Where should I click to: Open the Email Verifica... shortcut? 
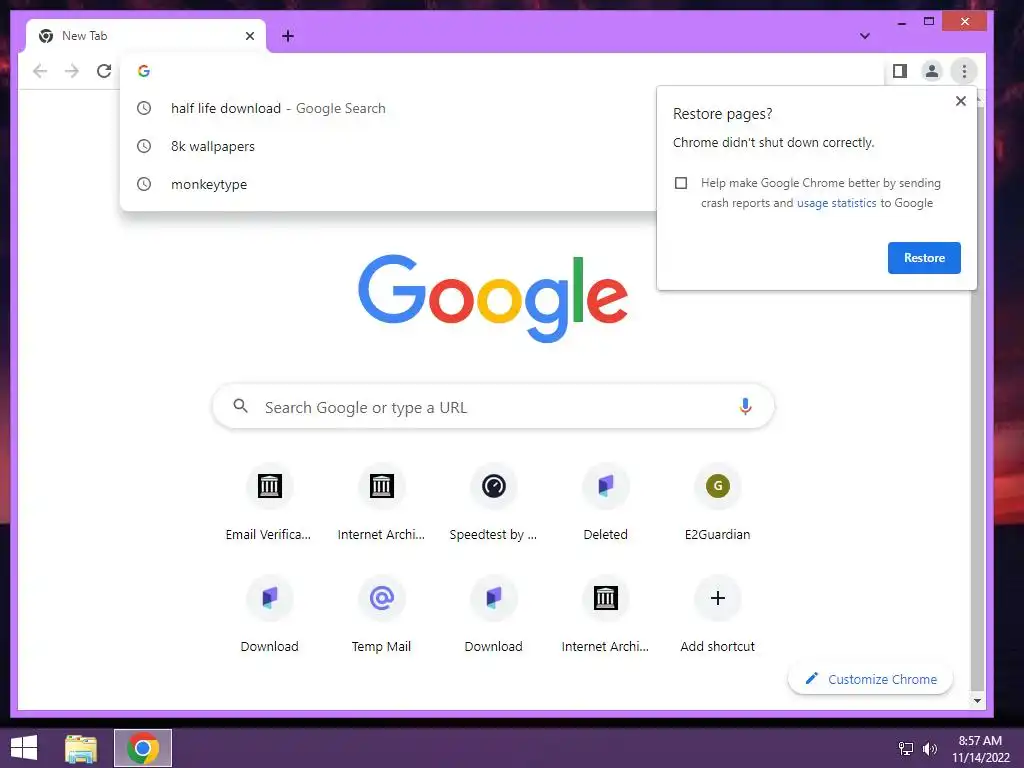click(x=269, y=503)
